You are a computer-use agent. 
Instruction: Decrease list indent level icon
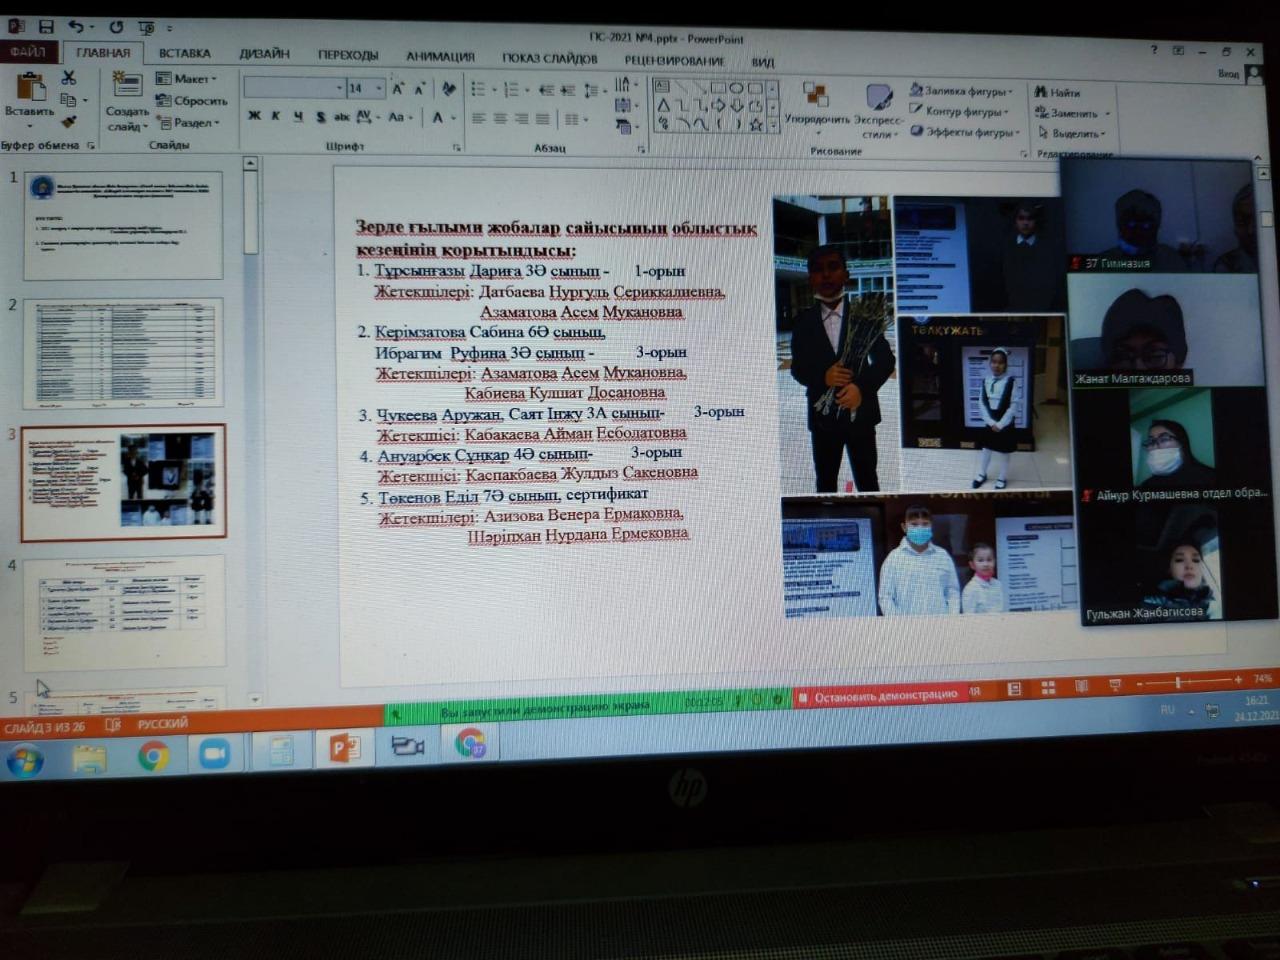(x=546, y=90)
